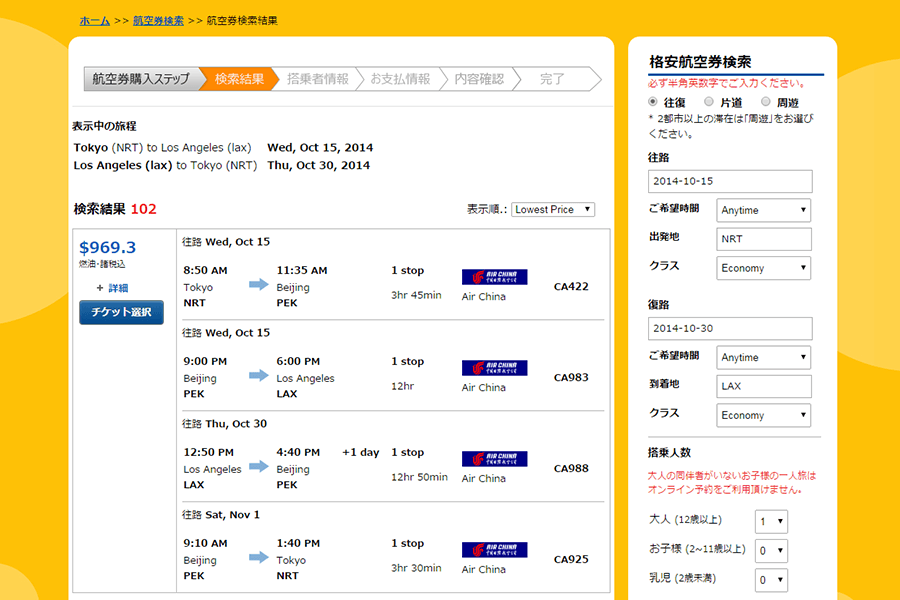Viewport: 900px width, 600px height.
Task: Click the 3hr 30min duration text
Action: (x=416, y=568)
